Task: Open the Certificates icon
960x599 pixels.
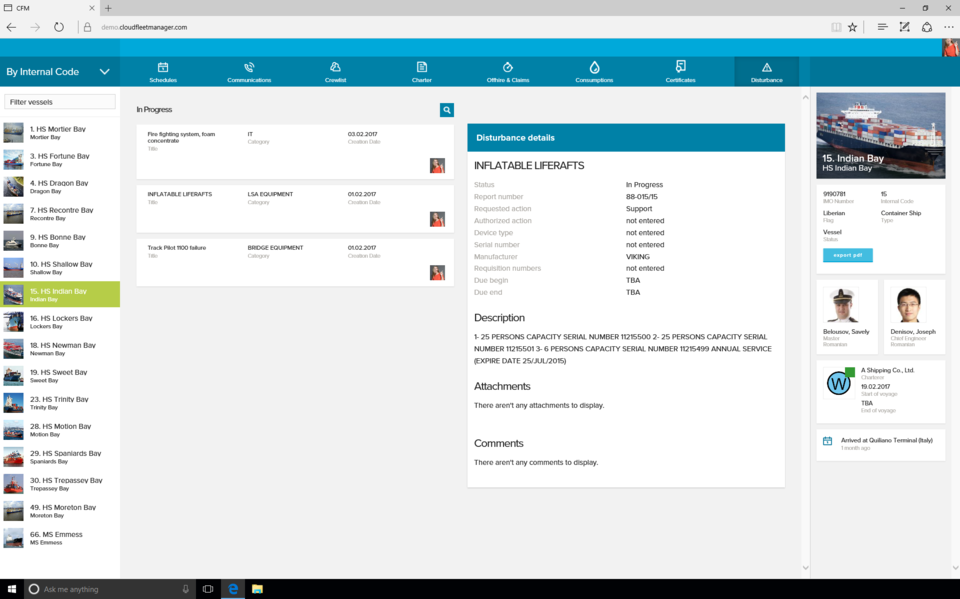Action: [680, 68]
